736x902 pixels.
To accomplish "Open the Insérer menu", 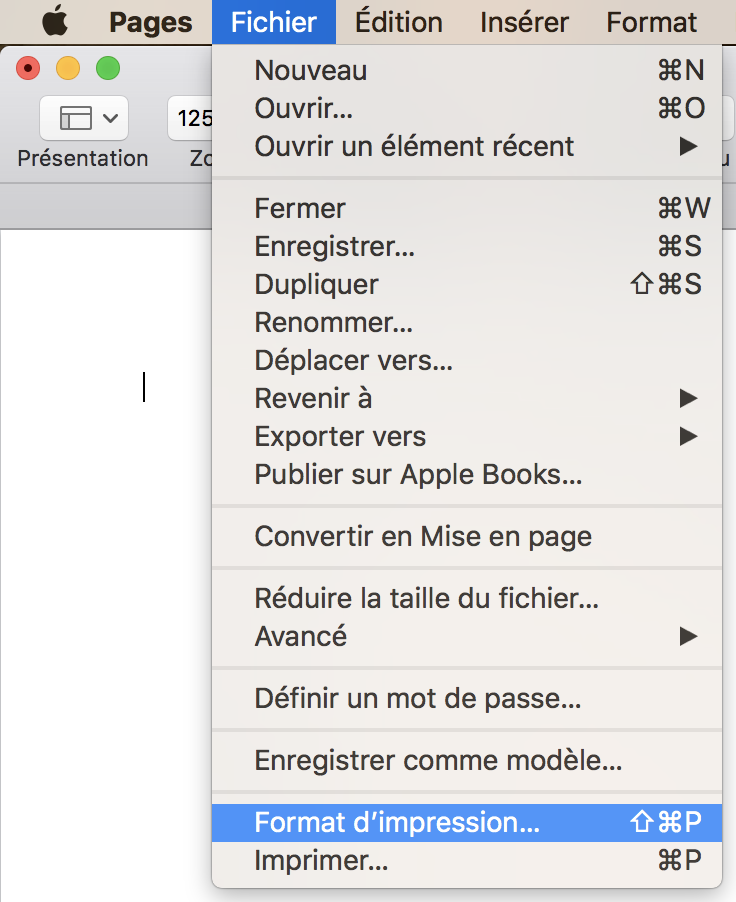I will coord(524,22).
